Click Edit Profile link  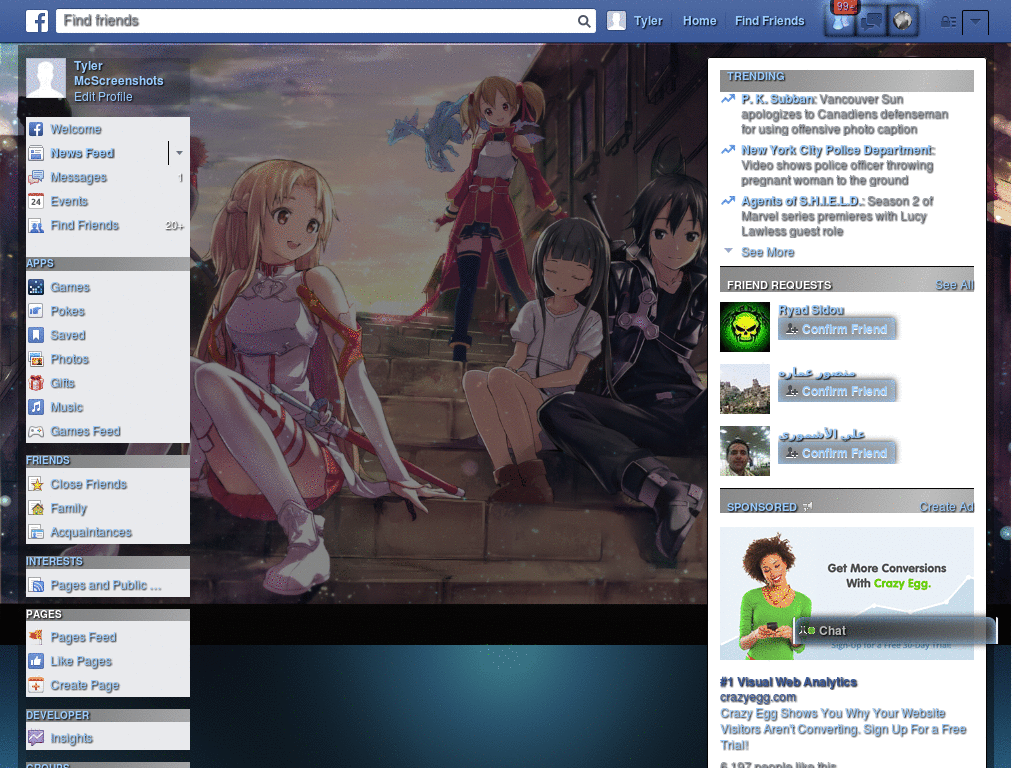coord(103,97)
